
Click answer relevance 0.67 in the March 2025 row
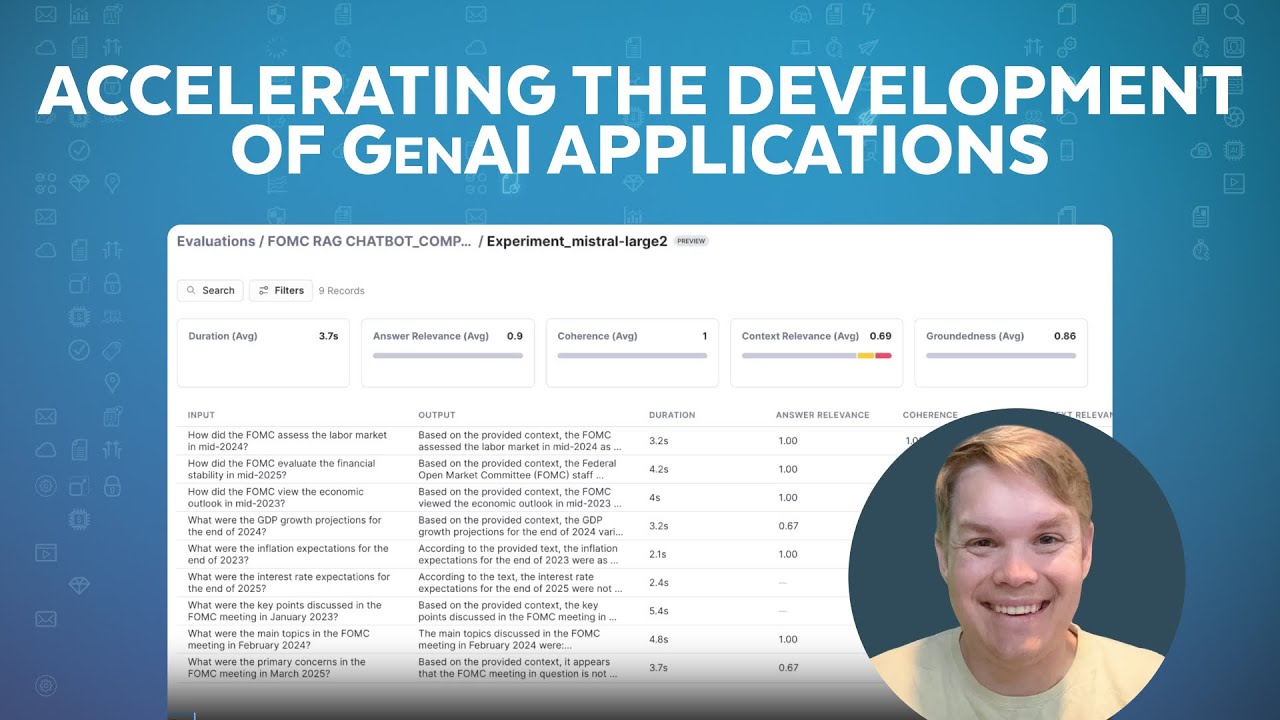[x=788, y=667]
